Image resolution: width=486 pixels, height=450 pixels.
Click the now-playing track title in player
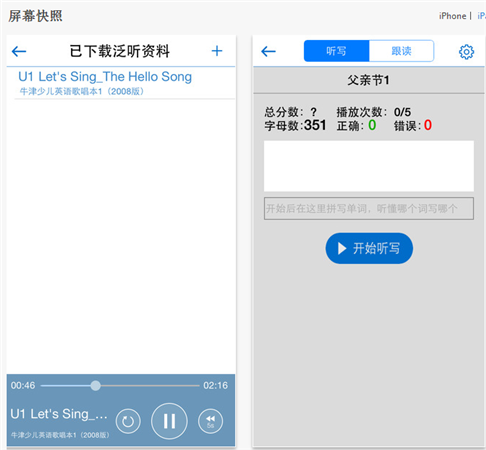point(59,414)
